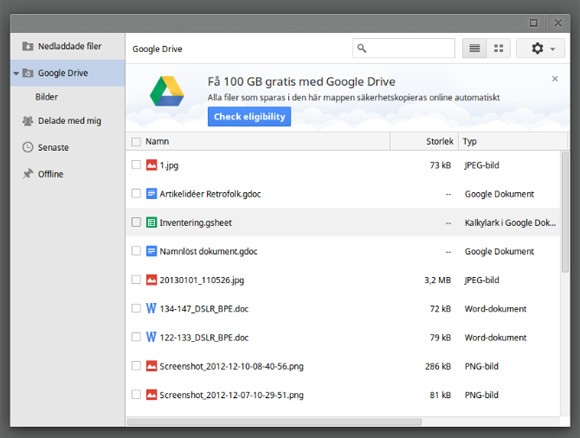Click the document icon of Namnlöst dokument.gdoc
580x438 pixels.
click(x=151, y=251)
